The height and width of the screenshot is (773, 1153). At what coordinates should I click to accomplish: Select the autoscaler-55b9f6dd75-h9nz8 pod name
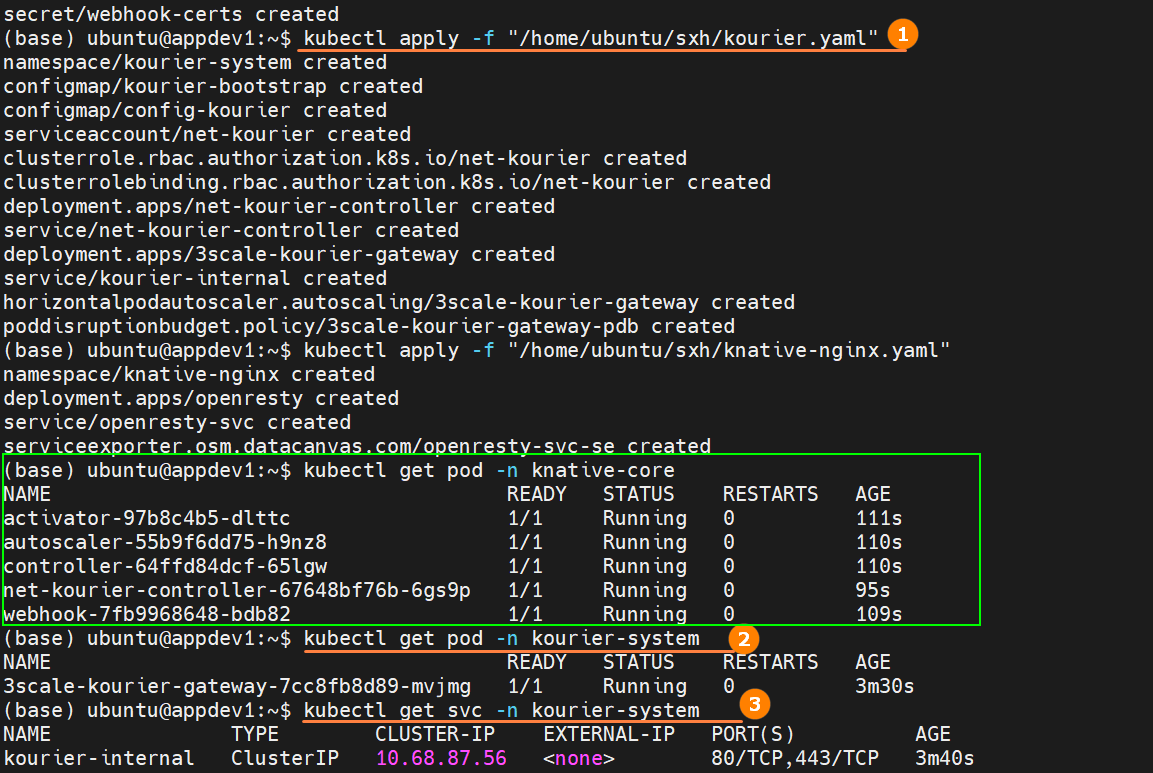(164, 542)
